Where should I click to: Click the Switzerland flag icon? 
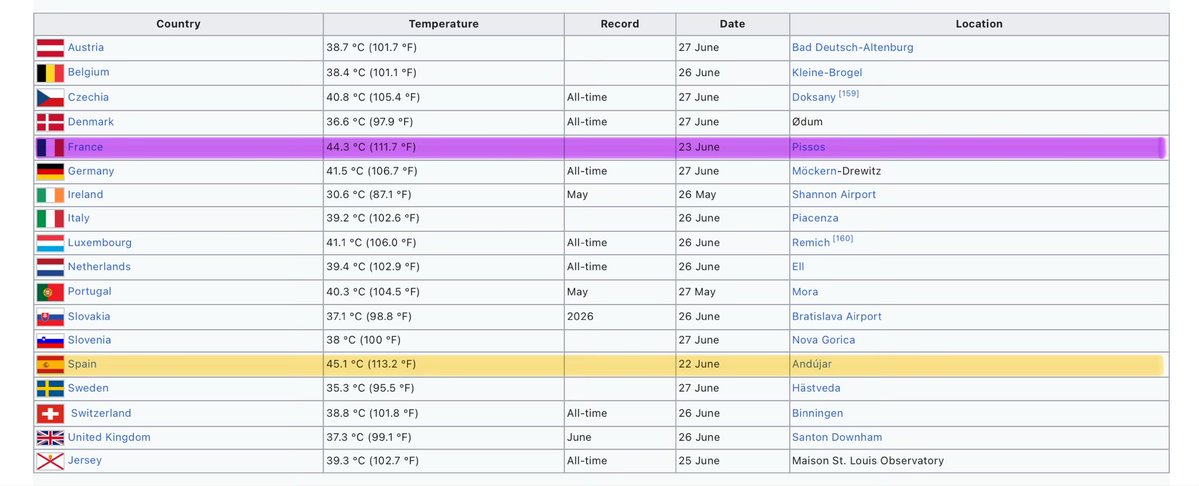coord(50,413)
